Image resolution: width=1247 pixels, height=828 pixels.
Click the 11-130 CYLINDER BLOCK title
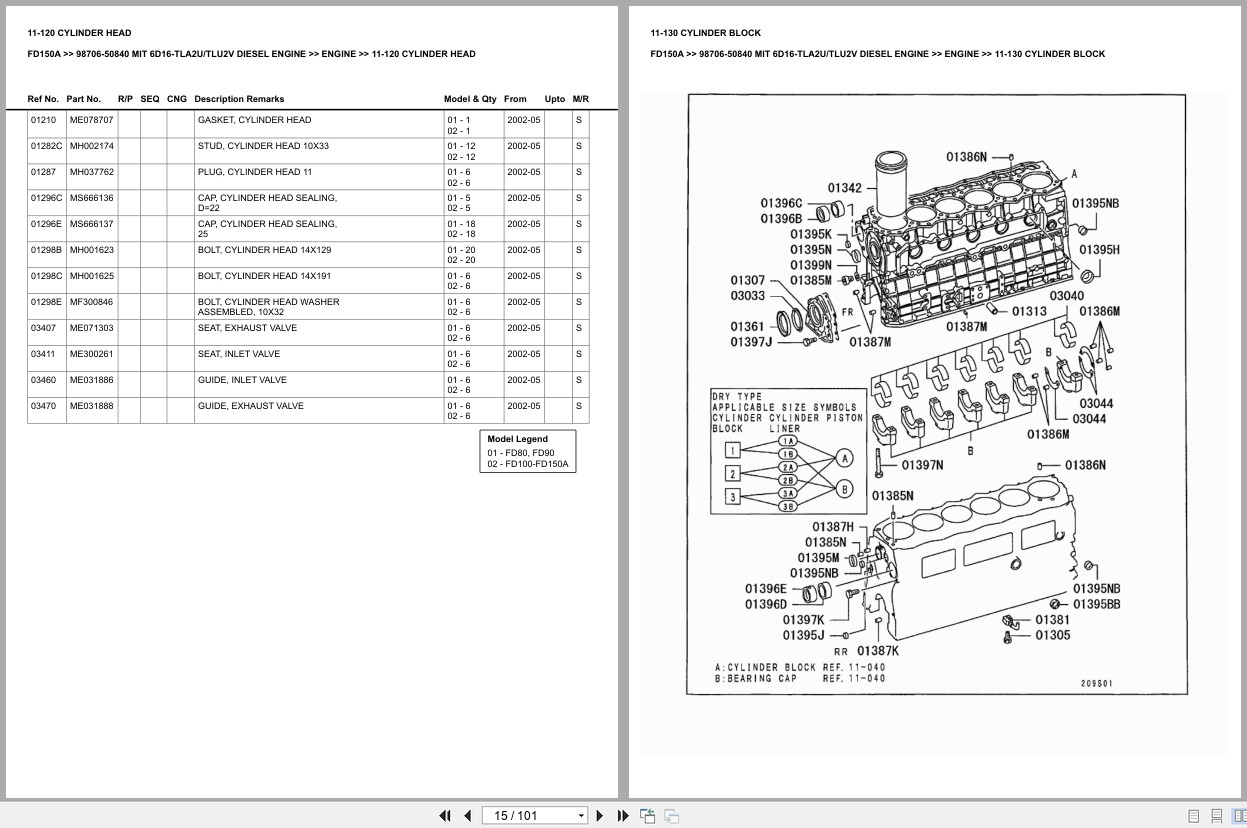click(x=705, y=33)
